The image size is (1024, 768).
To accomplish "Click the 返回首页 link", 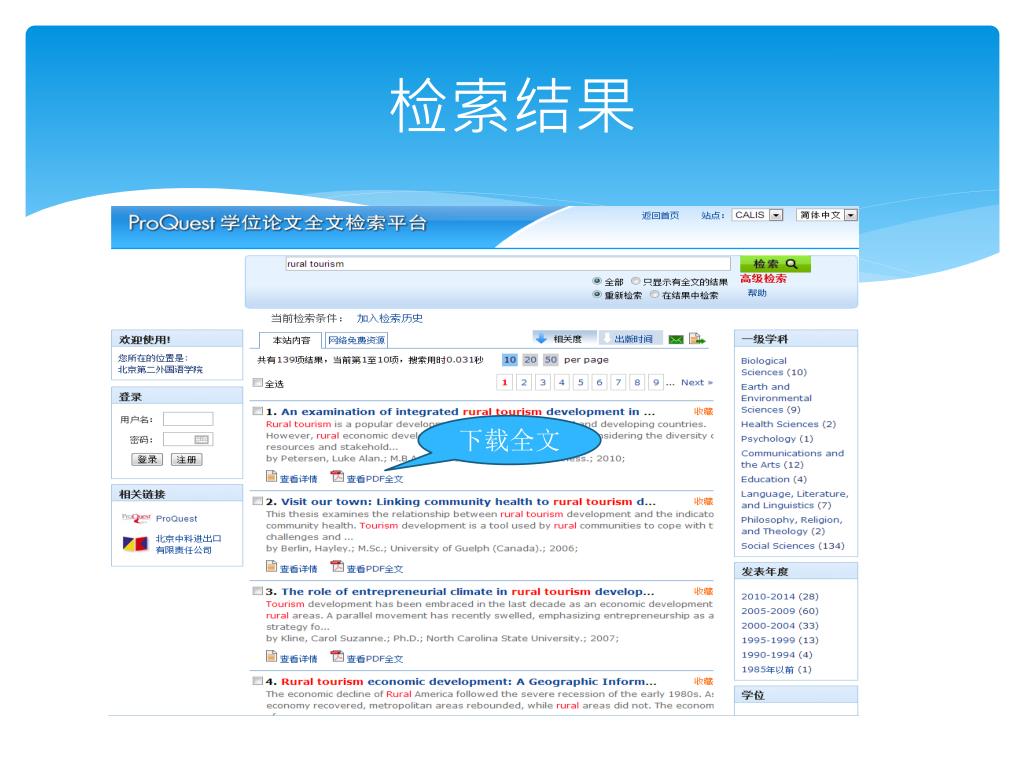I will coord(660,215).
